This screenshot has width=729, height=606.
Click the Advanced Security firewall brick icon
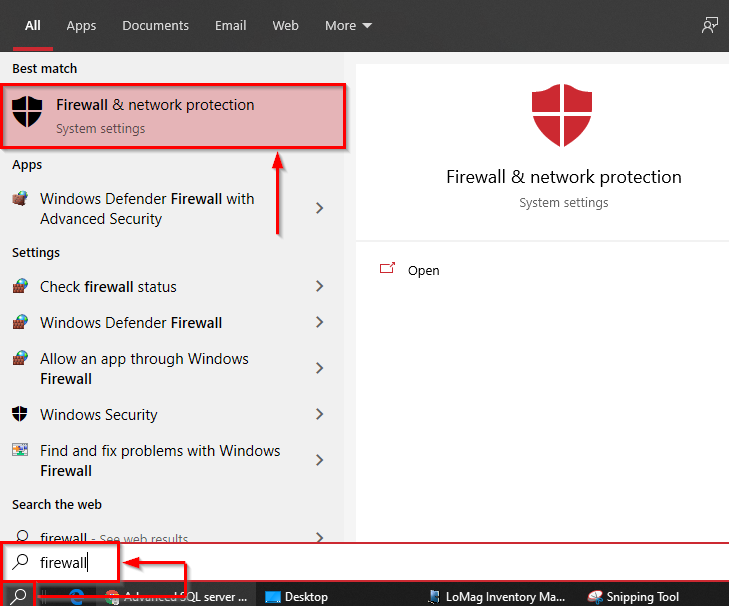tap(20, 199)
